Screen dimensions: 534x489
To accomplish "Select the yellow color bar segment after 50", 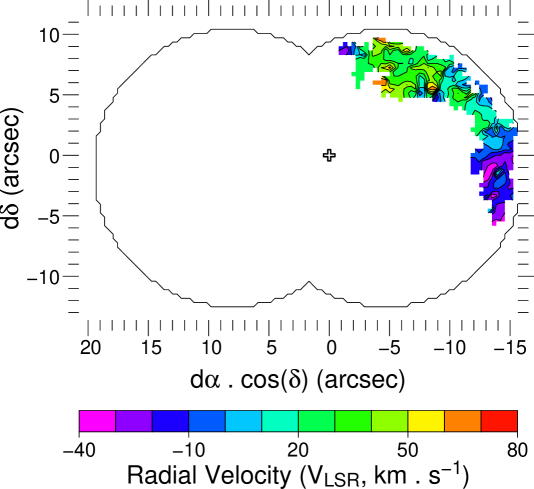I will coord(426,421).
